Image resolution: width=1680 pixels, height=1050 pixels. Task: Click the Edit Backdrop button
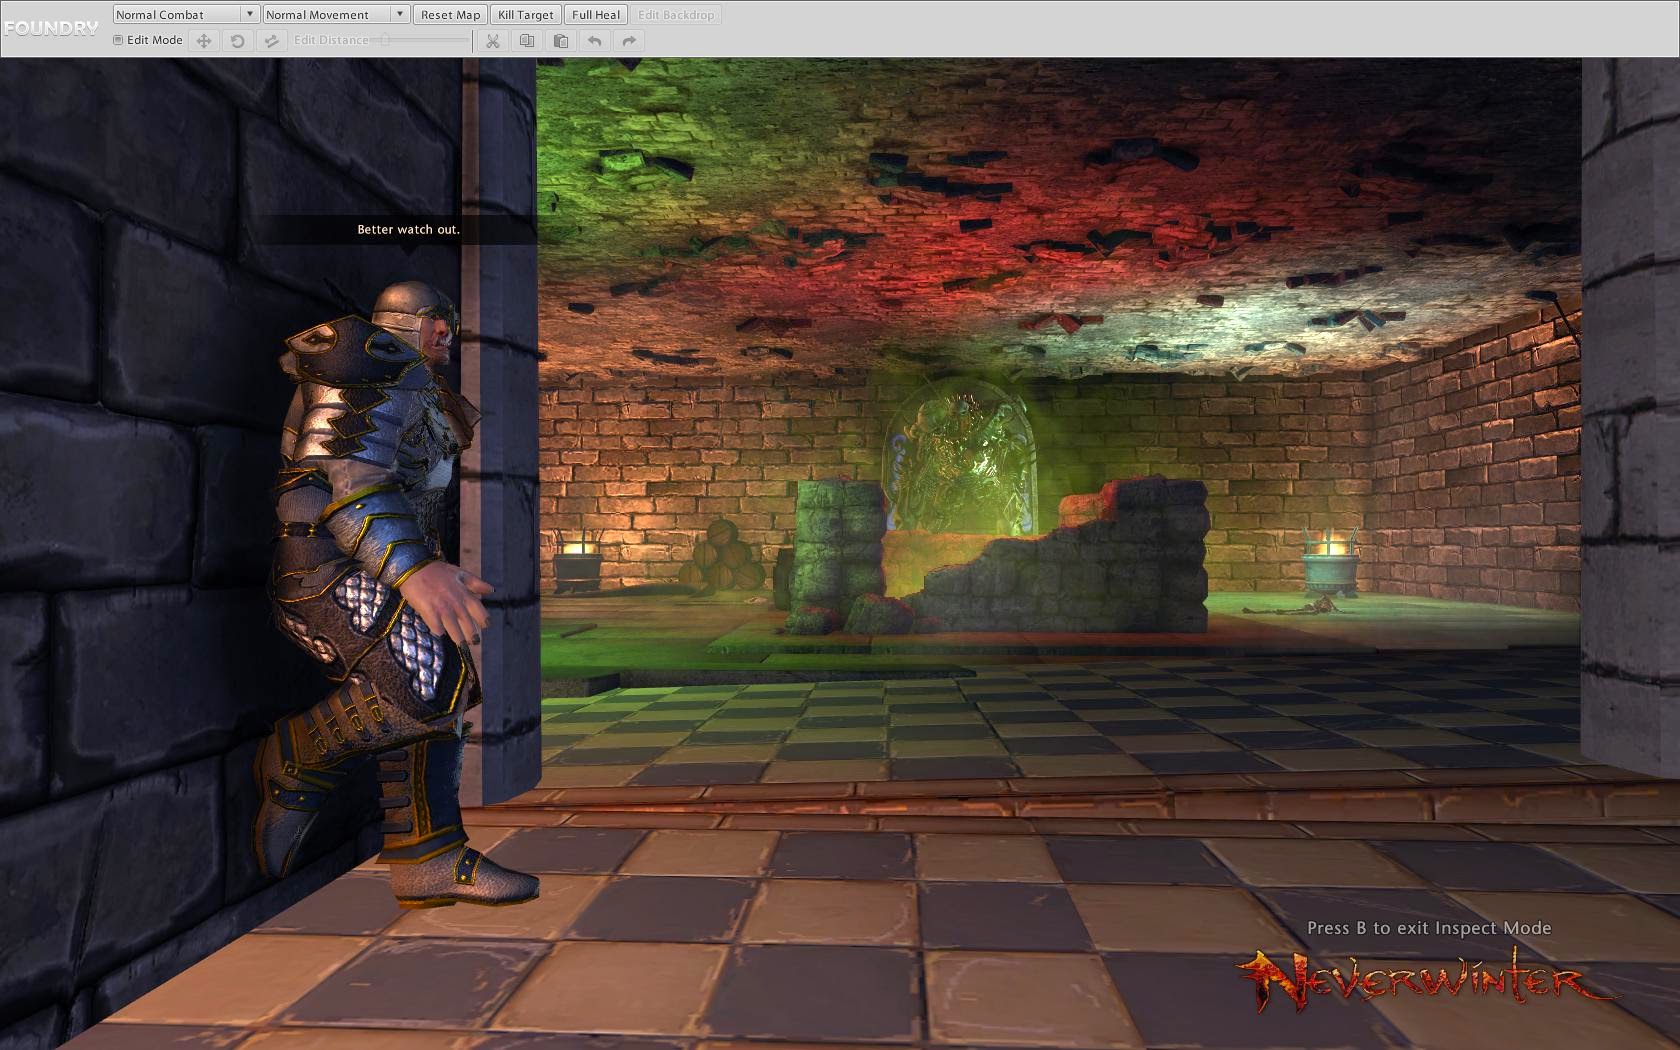(676, 14)
